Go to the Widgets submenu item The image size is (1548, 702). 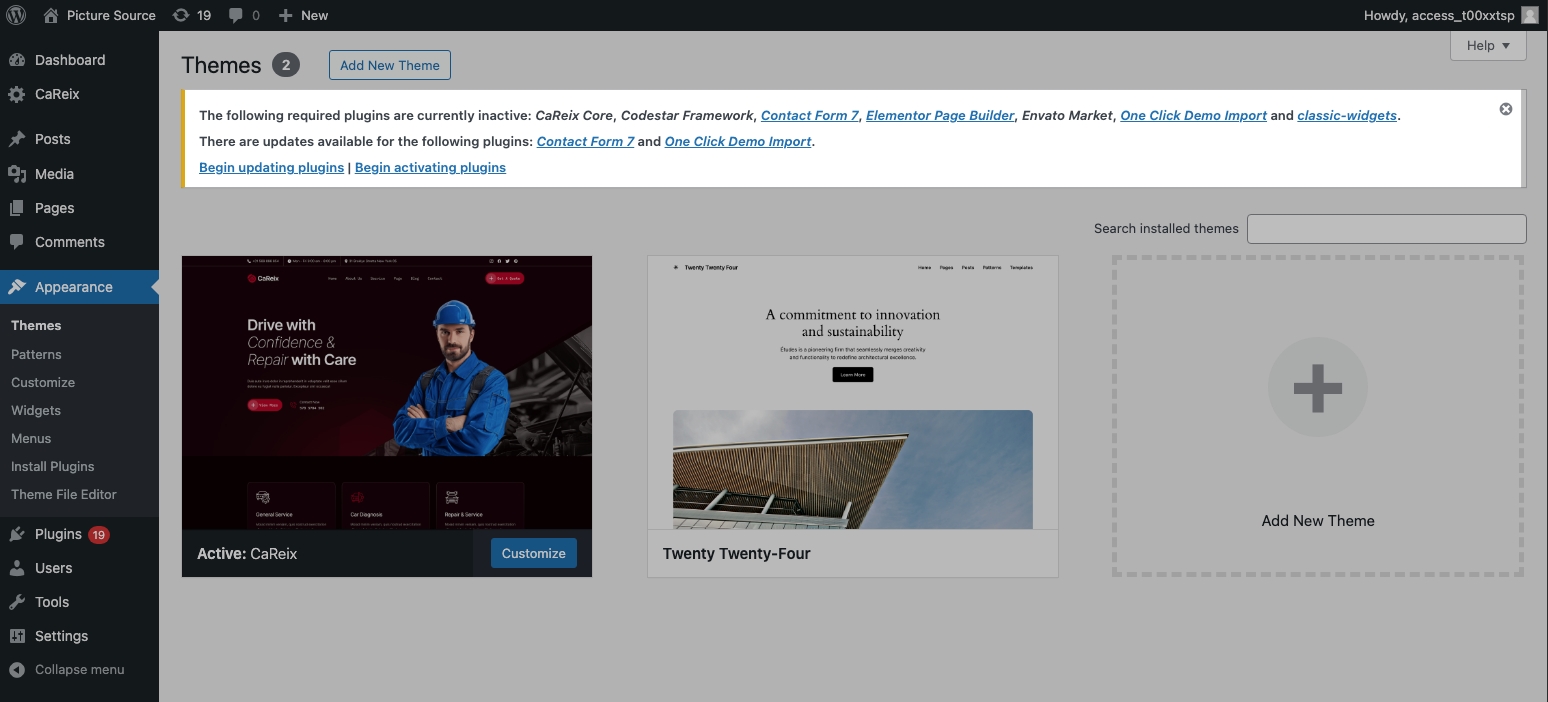pyautogui.click(x=36, y=410)
